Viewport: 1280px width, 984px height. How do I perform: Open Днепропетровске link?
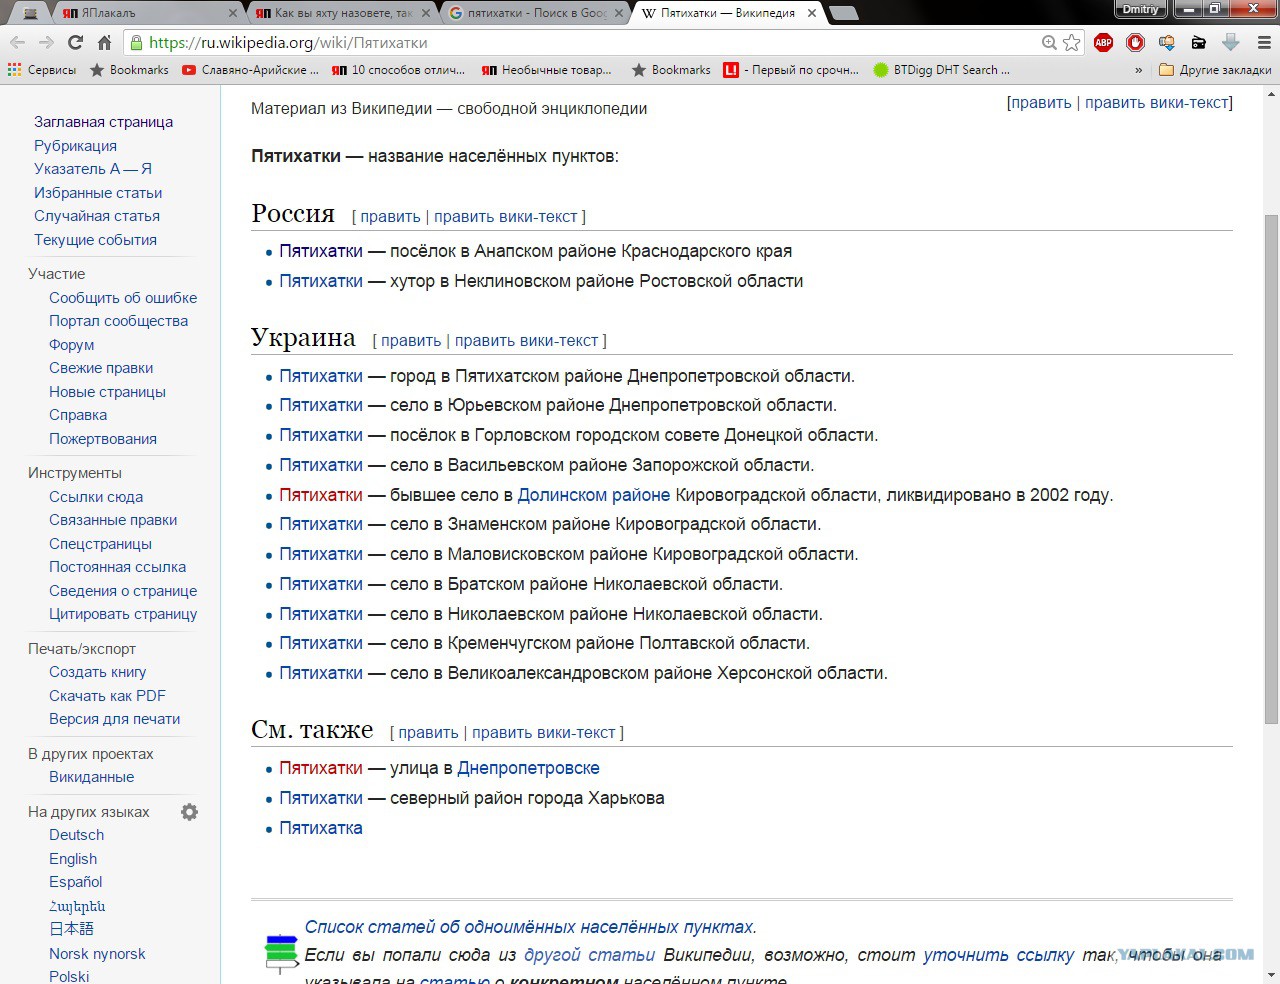pyautogui.click(x=528, y=769)
